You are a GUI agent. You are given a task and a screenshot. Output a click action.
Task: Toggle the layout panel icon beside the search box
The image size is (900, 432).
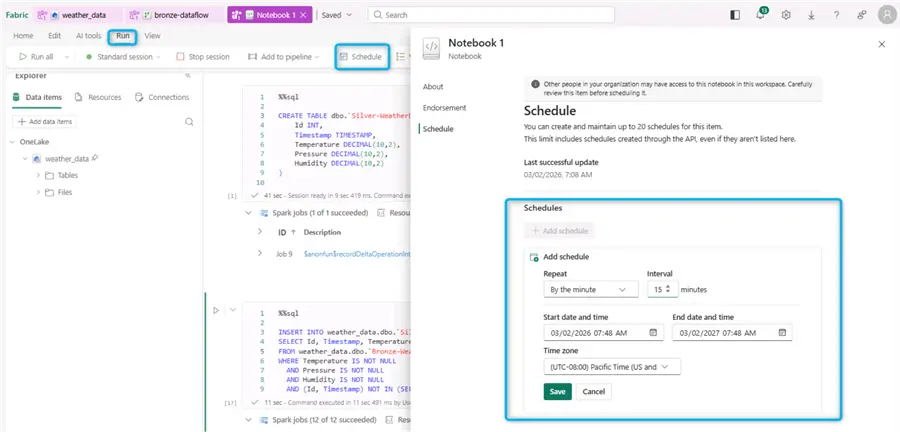735,15
